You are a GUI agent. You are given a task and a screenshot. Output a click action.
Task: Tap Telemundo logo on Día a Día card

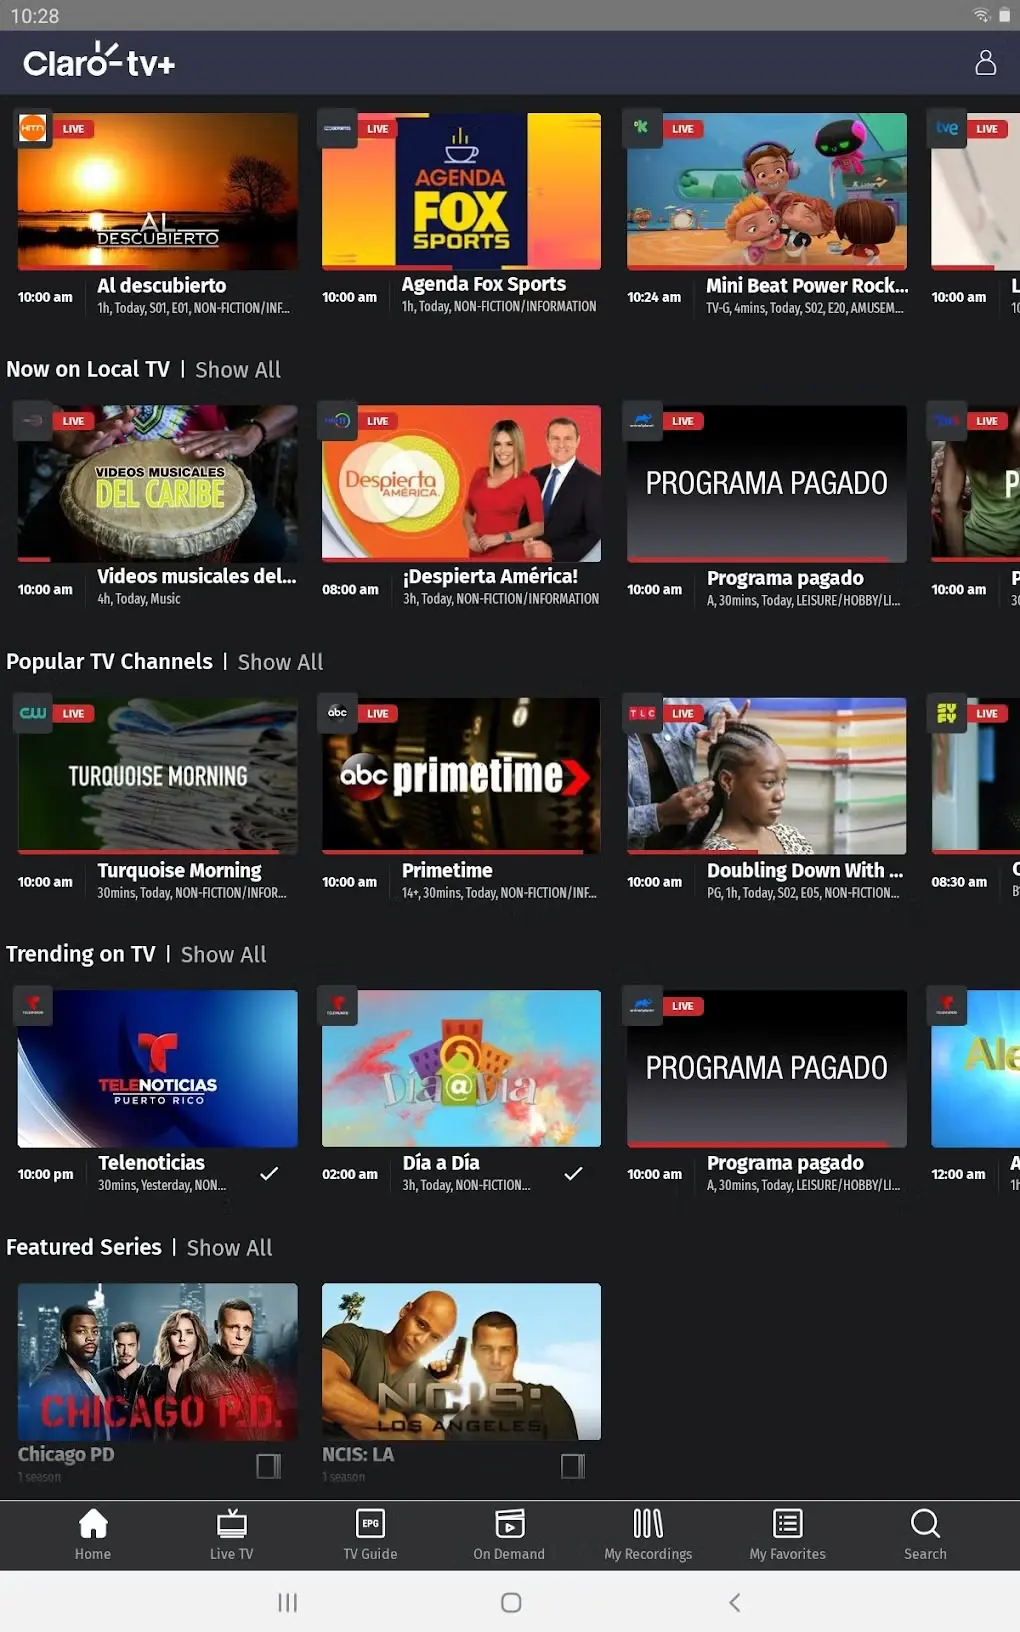[337, 1005]
